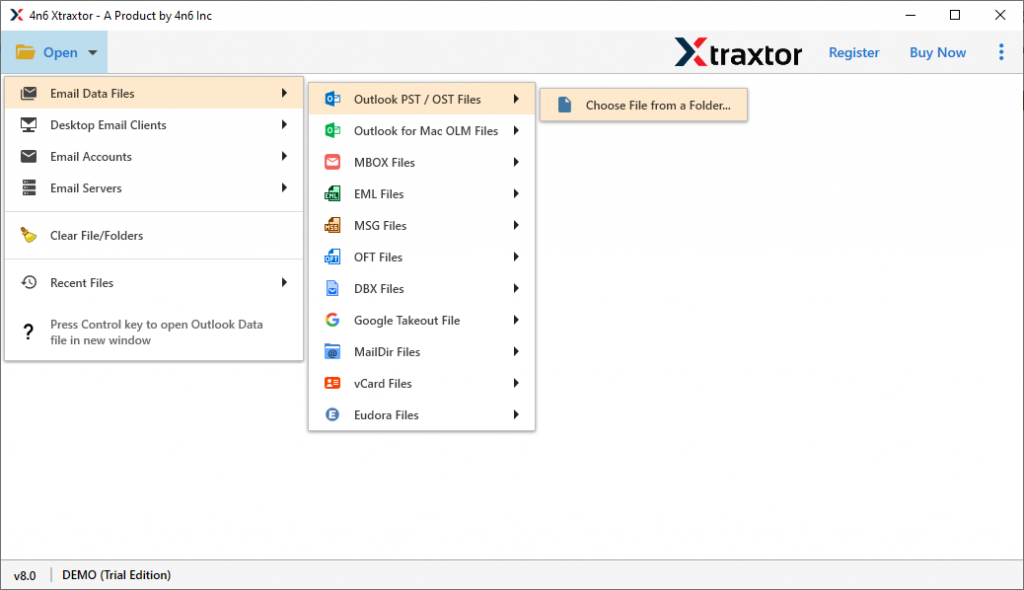This screenshot has height=590, width=1024.
Task: Choose Clear File/Folders from menu
Action: (x=154, y=235)
